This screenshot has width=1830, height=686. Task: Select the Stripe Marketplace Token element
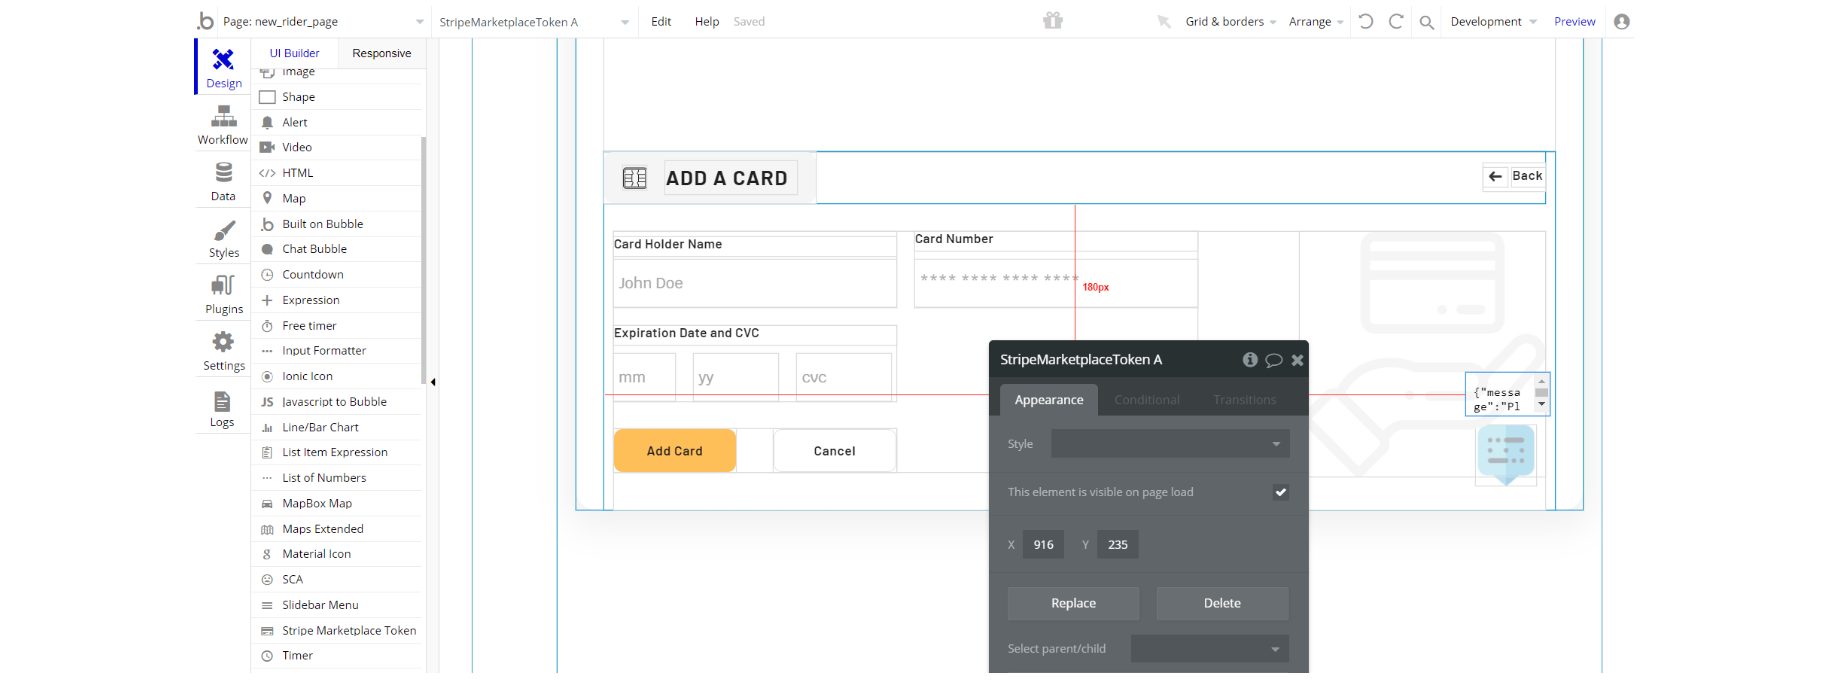point(338,630)
